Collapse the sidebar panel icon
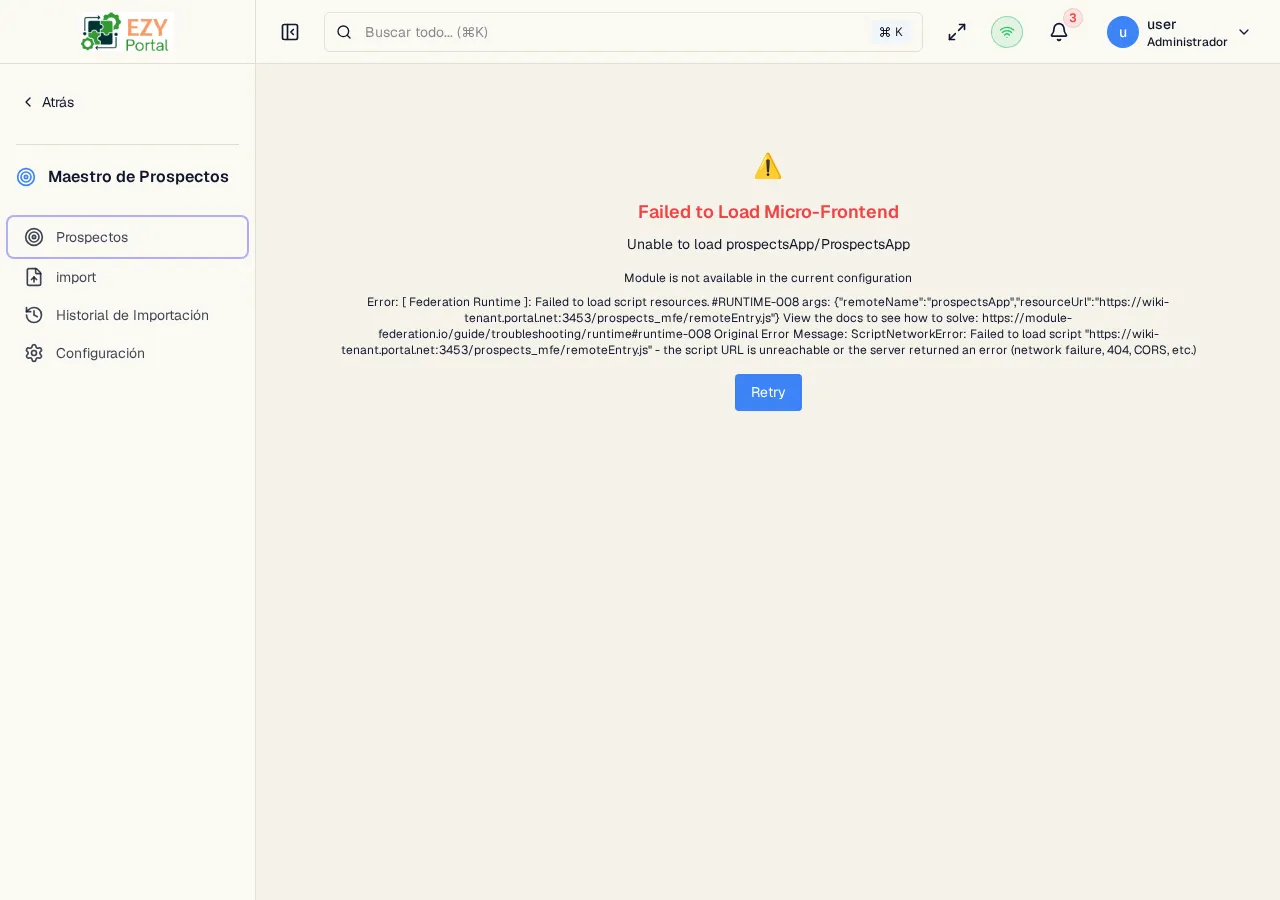The height and width of the screenshot is (900, 1280). click(290, 32)
